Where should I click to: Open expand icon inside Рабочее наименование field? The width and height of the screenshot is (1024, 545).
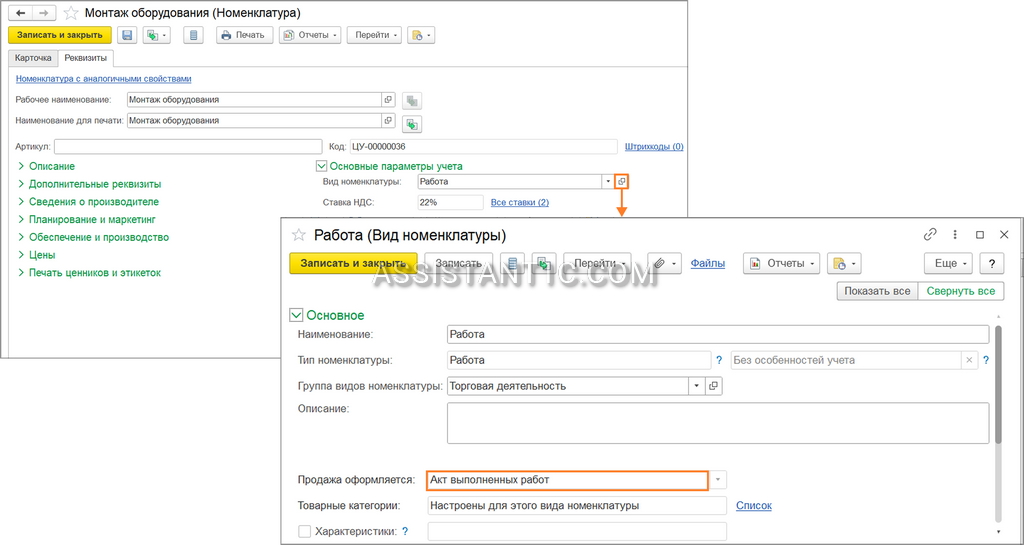coord(388,100)
